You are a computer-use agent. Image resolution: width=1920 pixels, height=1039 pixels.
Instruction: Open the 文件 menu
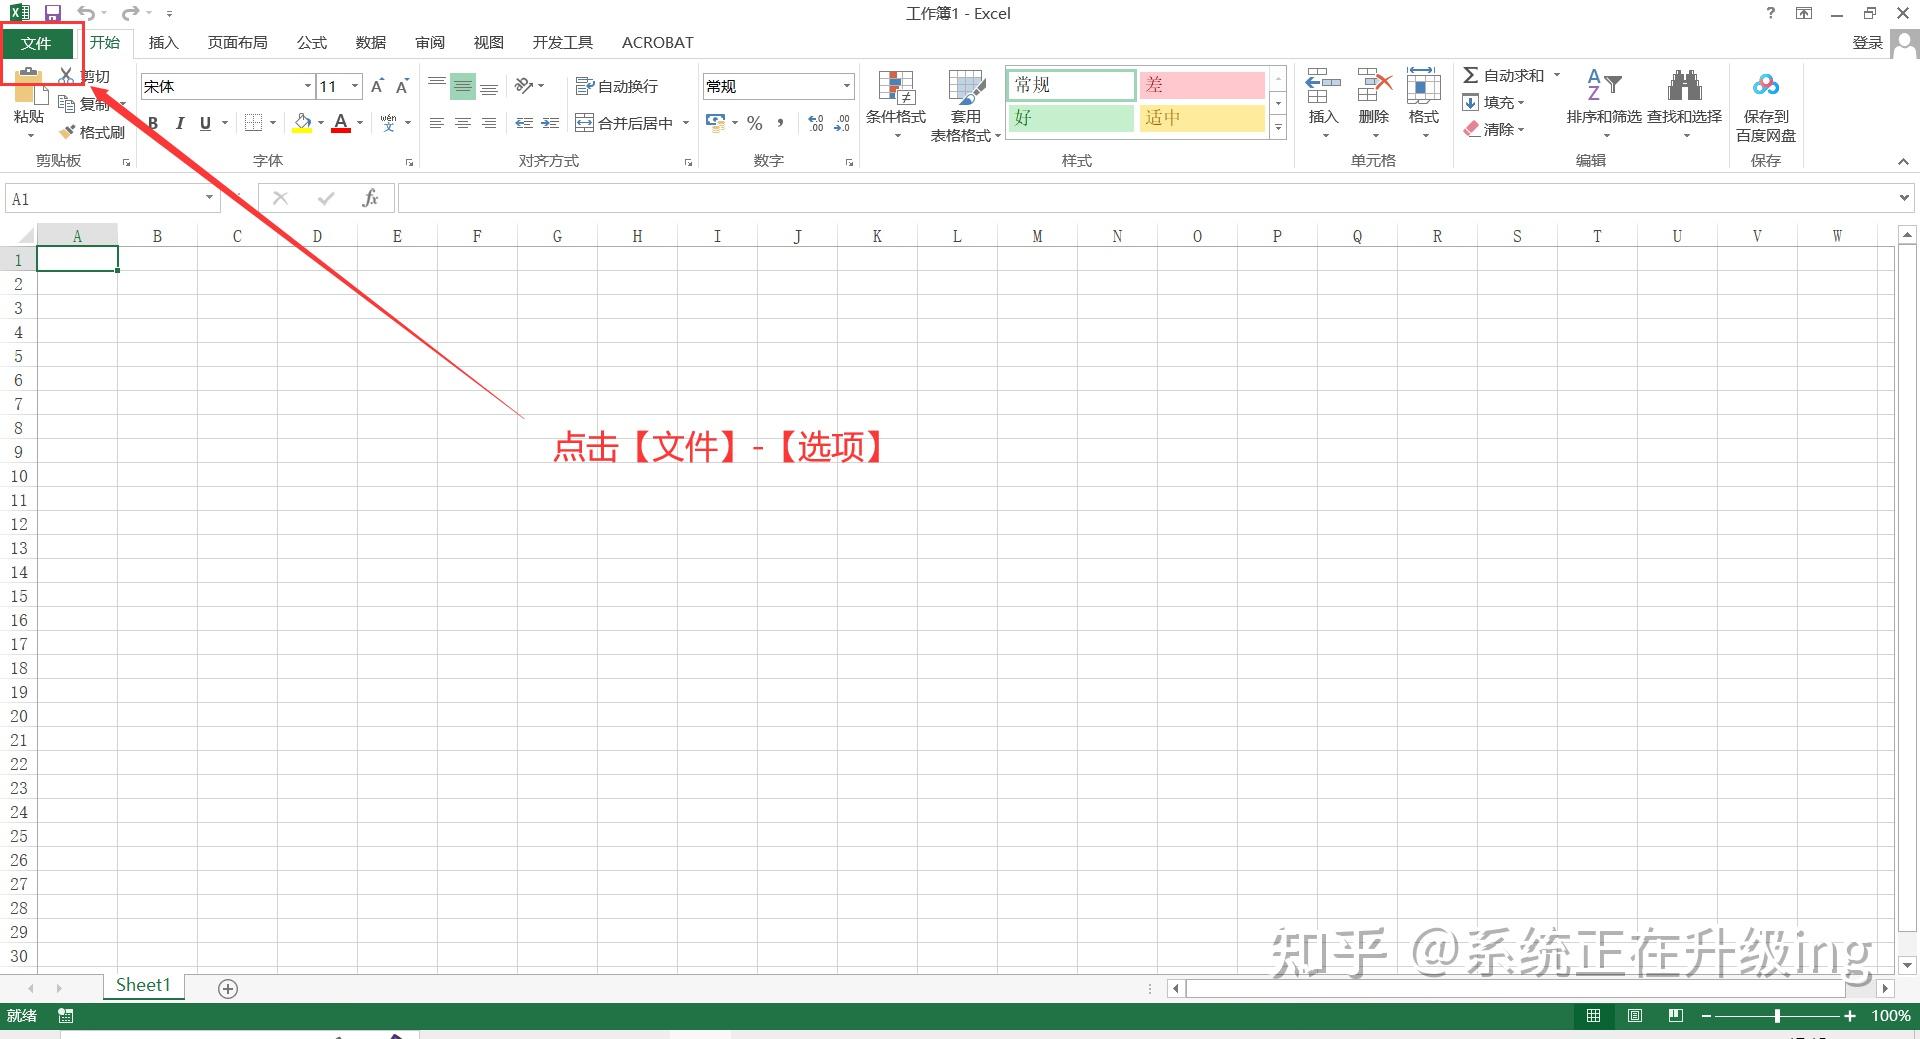pyautogui.click(x=37, y=42)
